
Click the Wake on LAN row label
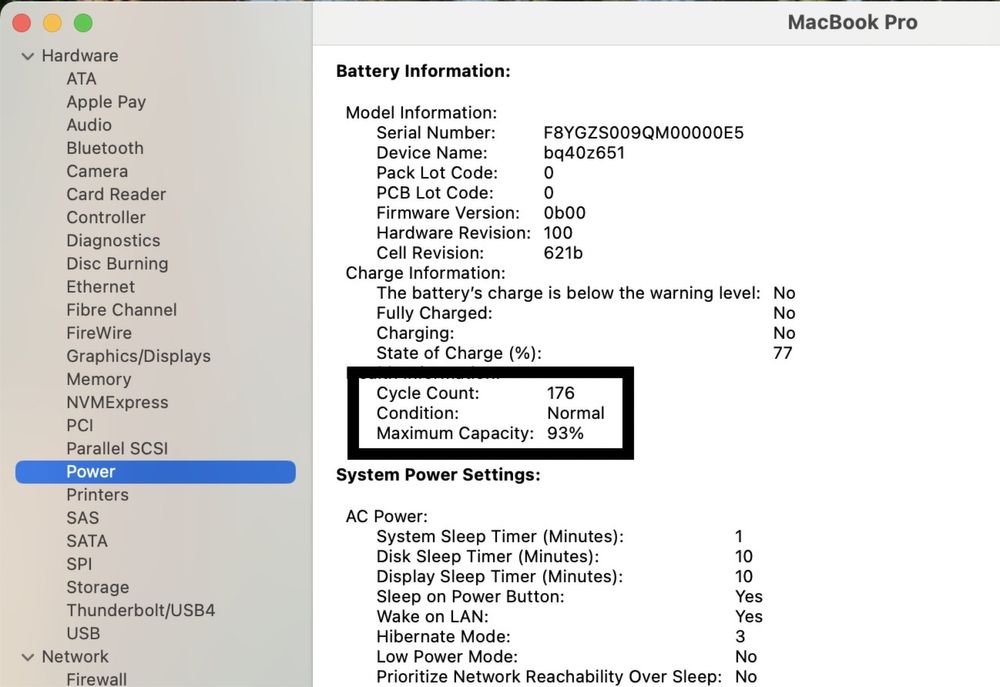432,617
